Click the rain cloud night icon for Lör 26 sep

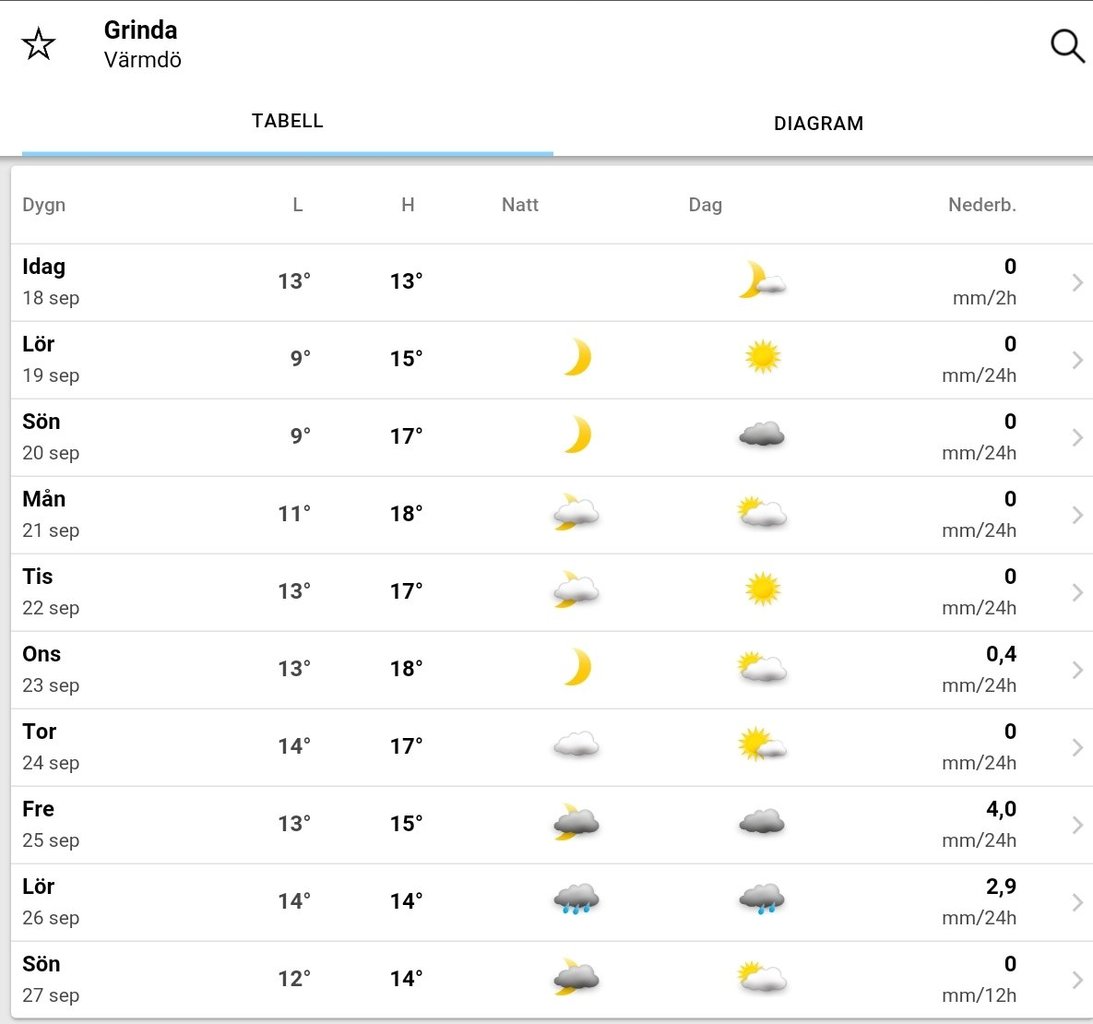coord(577,900)
